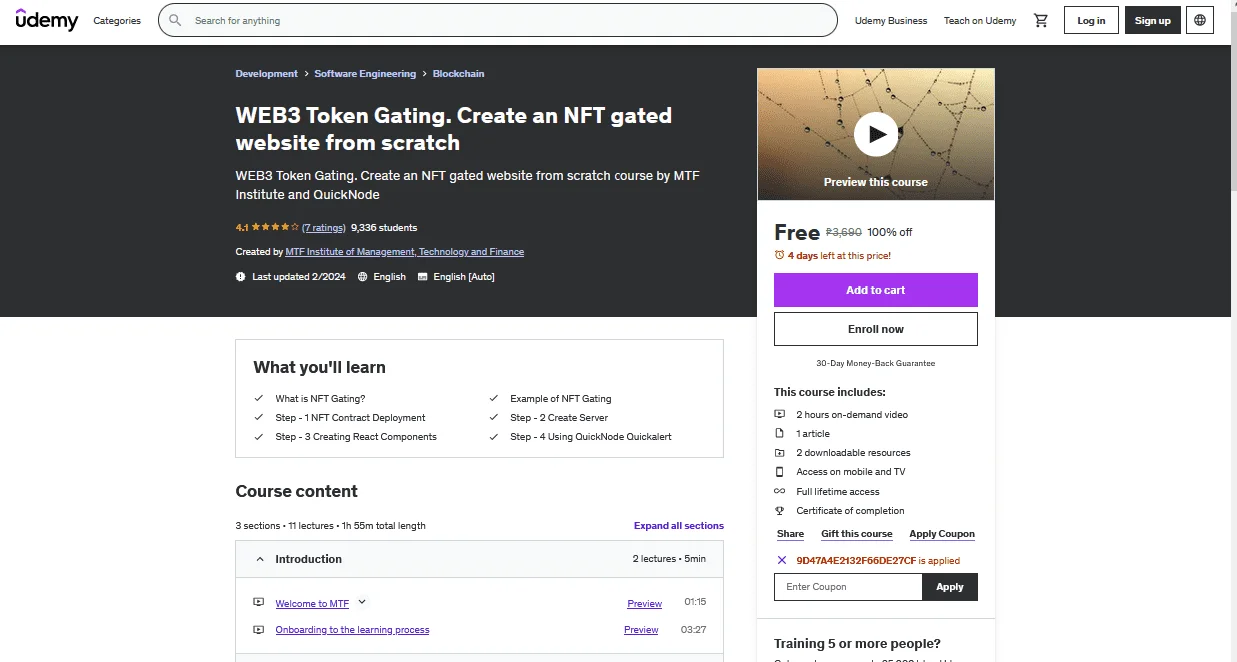The image size is (1237, 662).
Task: Expand all sections of course content
Action: (678, 525)
